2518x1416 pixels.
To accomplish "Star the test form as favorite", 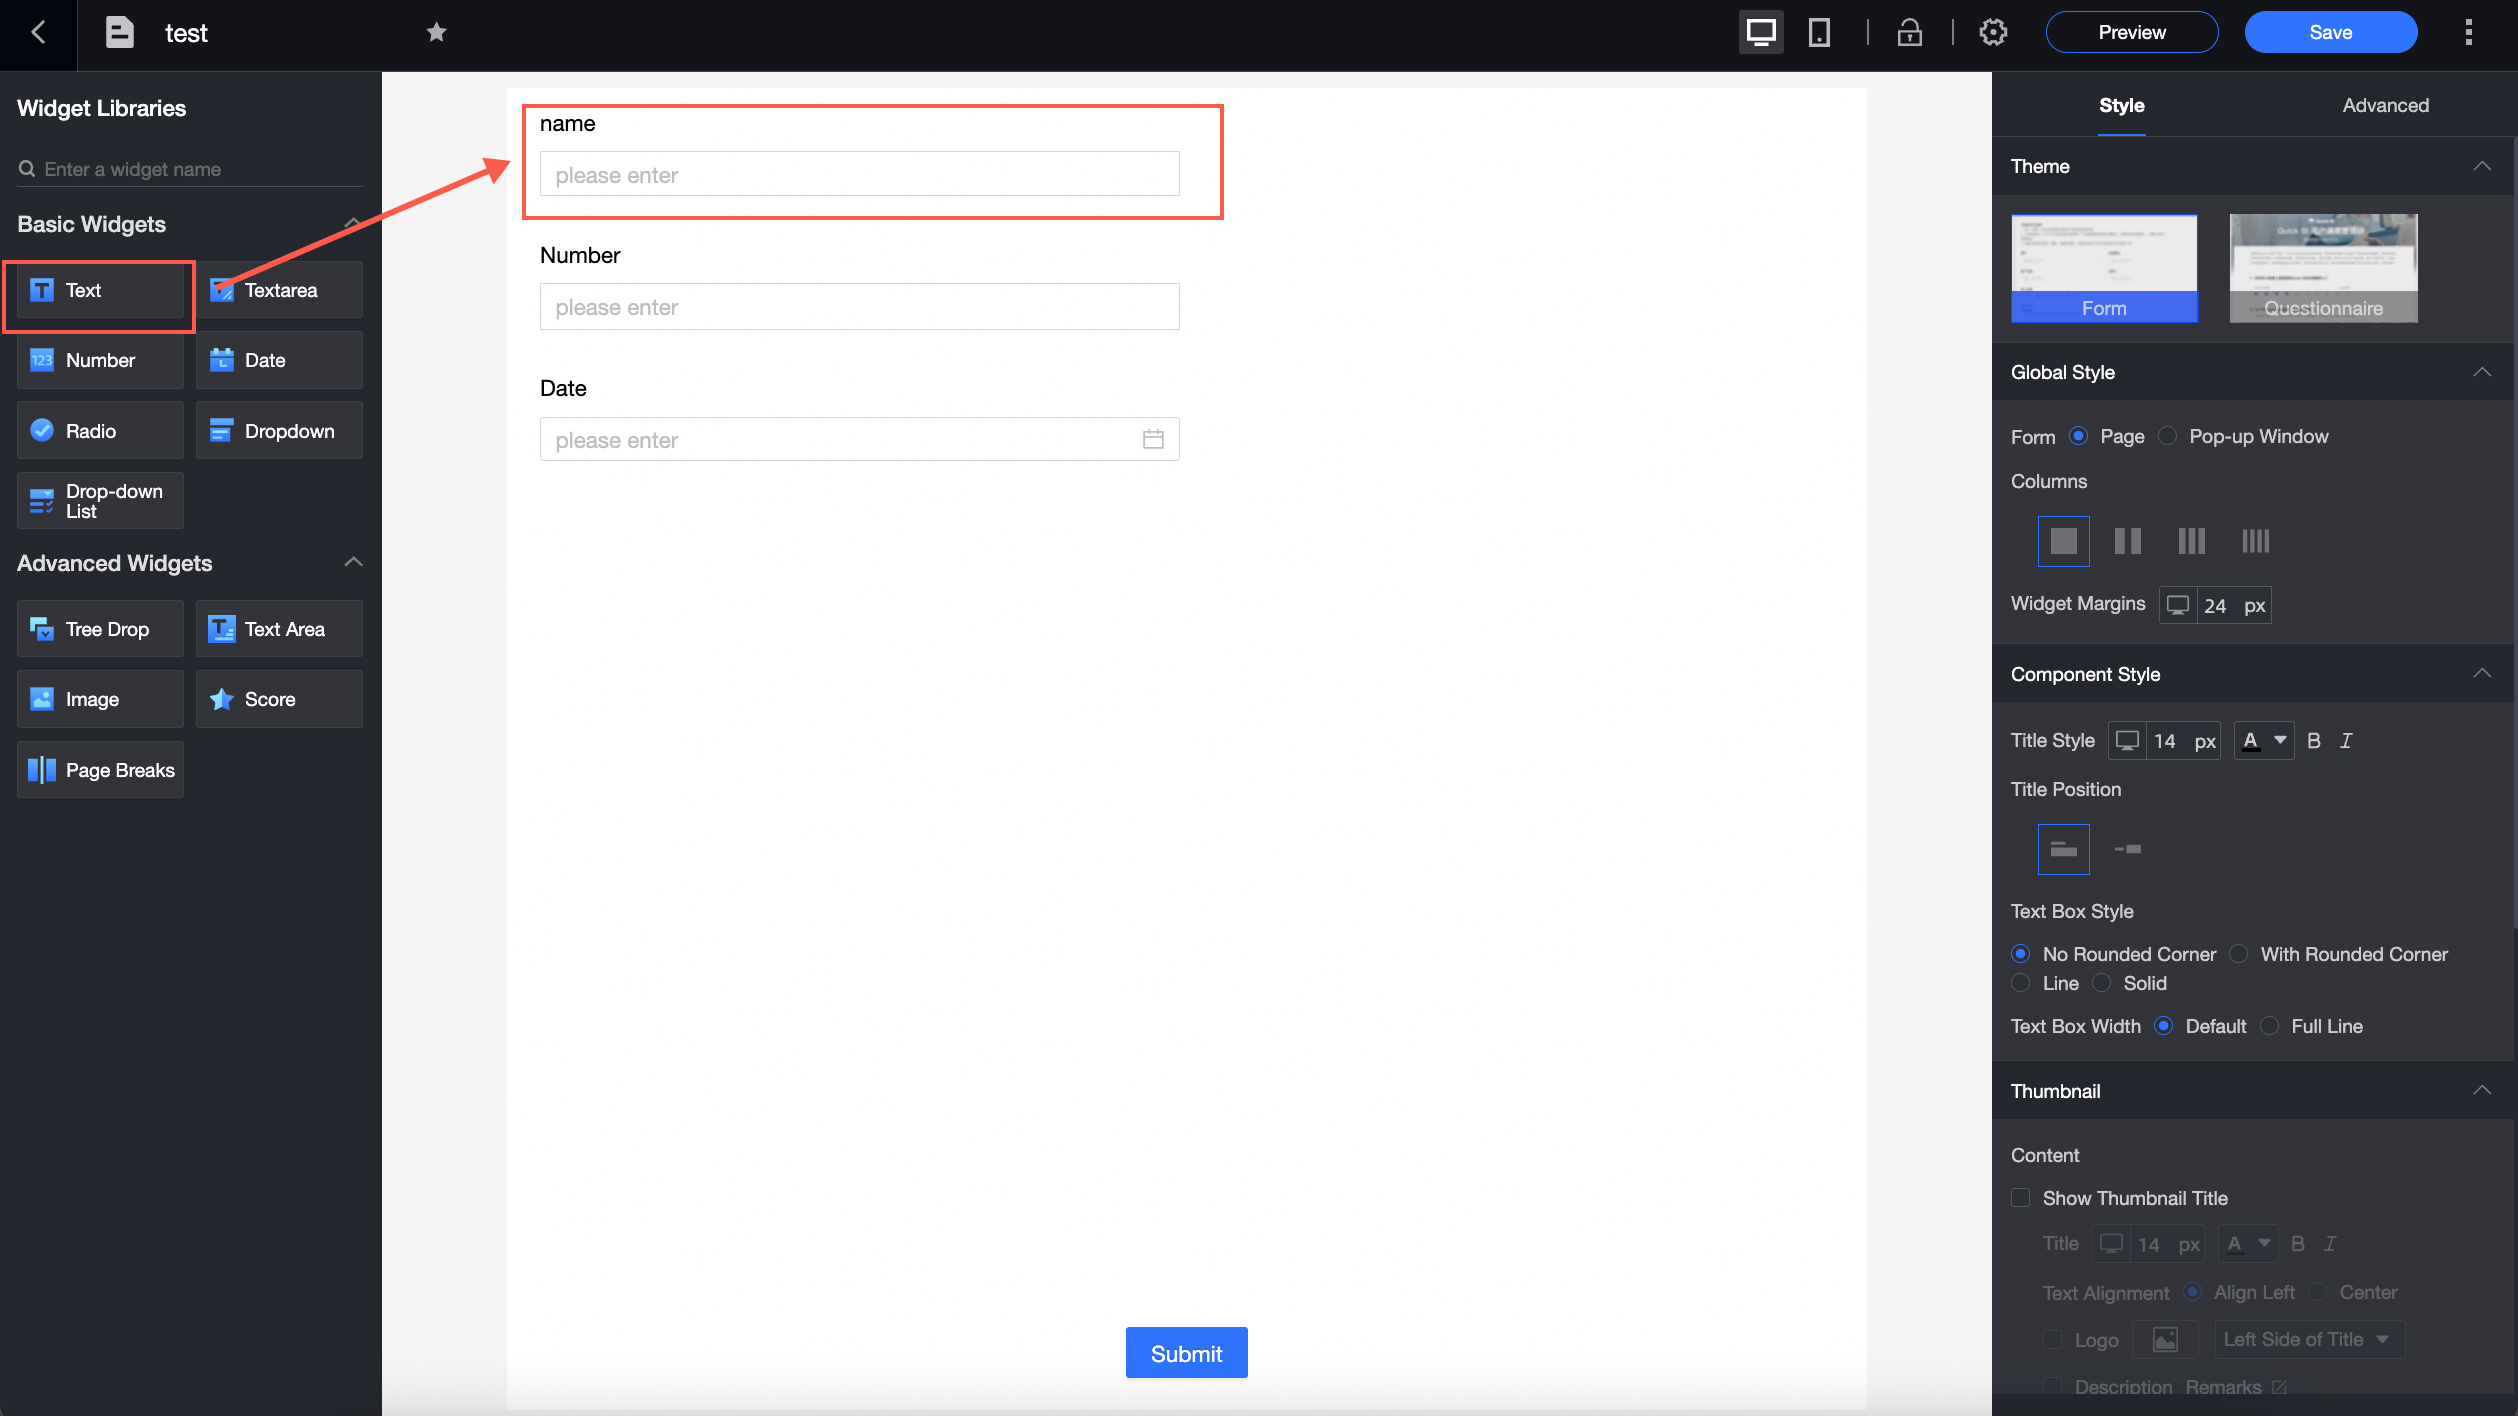I will (x=436, y=33).
